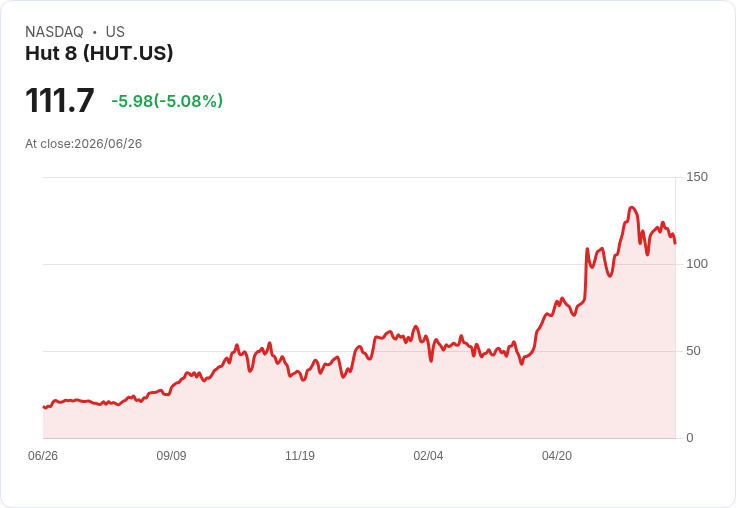Click the 11/19 x-axis date label
Screen dimensions: 736x508
(300, 456)
